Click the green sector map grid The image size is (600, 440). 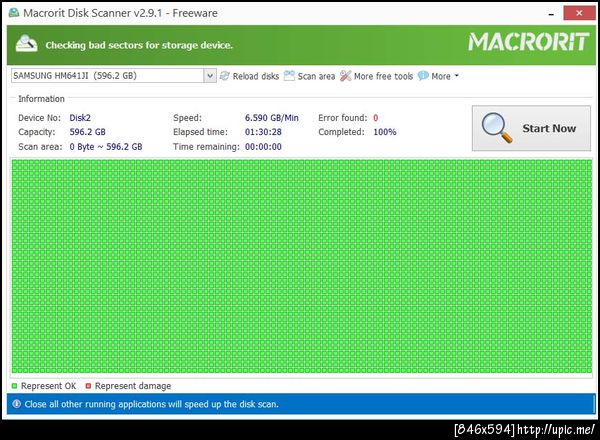(x=302, y=266)
